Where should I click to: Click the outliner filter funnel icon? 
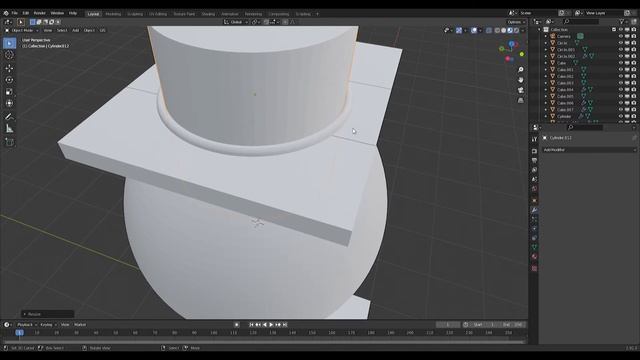coord(622,22)
